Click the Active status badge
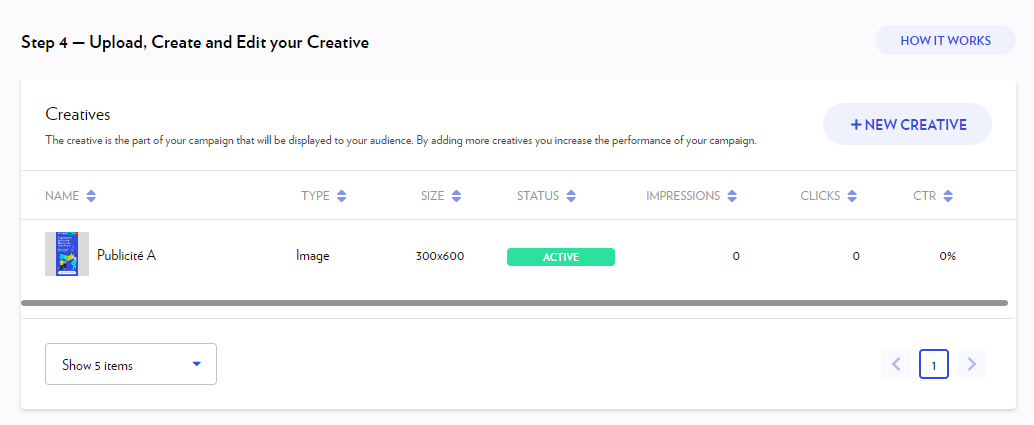 (x=560, y=257)
